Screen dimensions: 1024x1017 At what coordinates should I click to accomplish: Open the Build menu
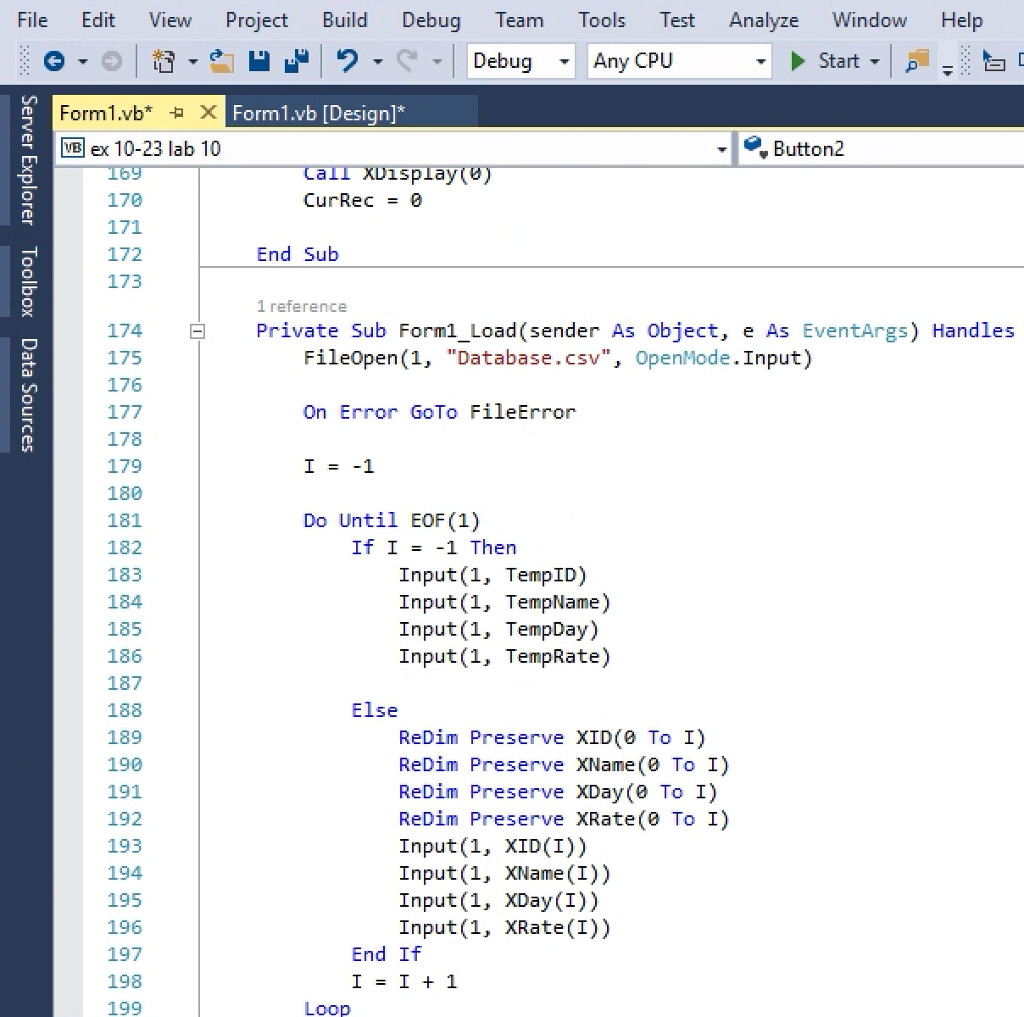344,20
